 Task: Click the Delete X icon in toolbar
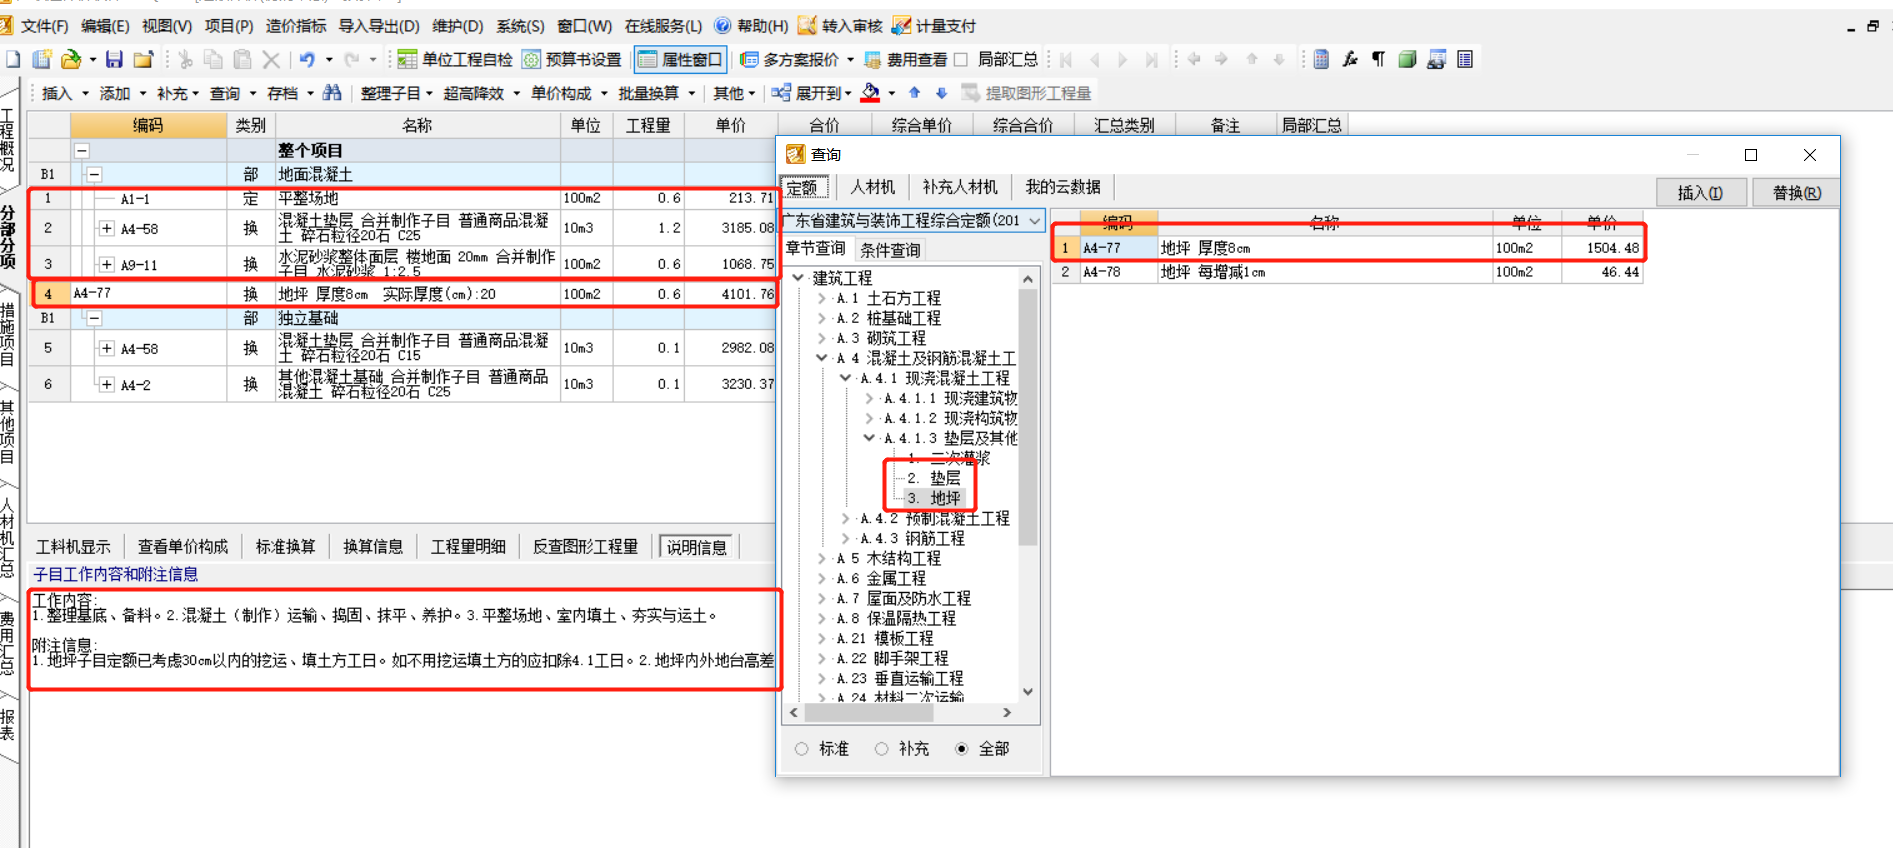271,60
